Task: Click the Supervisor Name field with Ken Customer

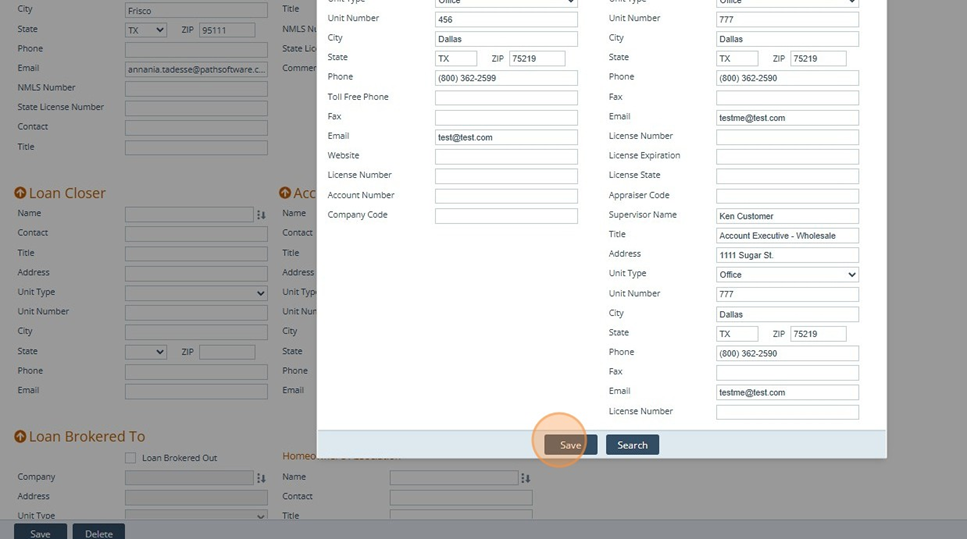Action: pyautogui.click(x=787, y=216)
